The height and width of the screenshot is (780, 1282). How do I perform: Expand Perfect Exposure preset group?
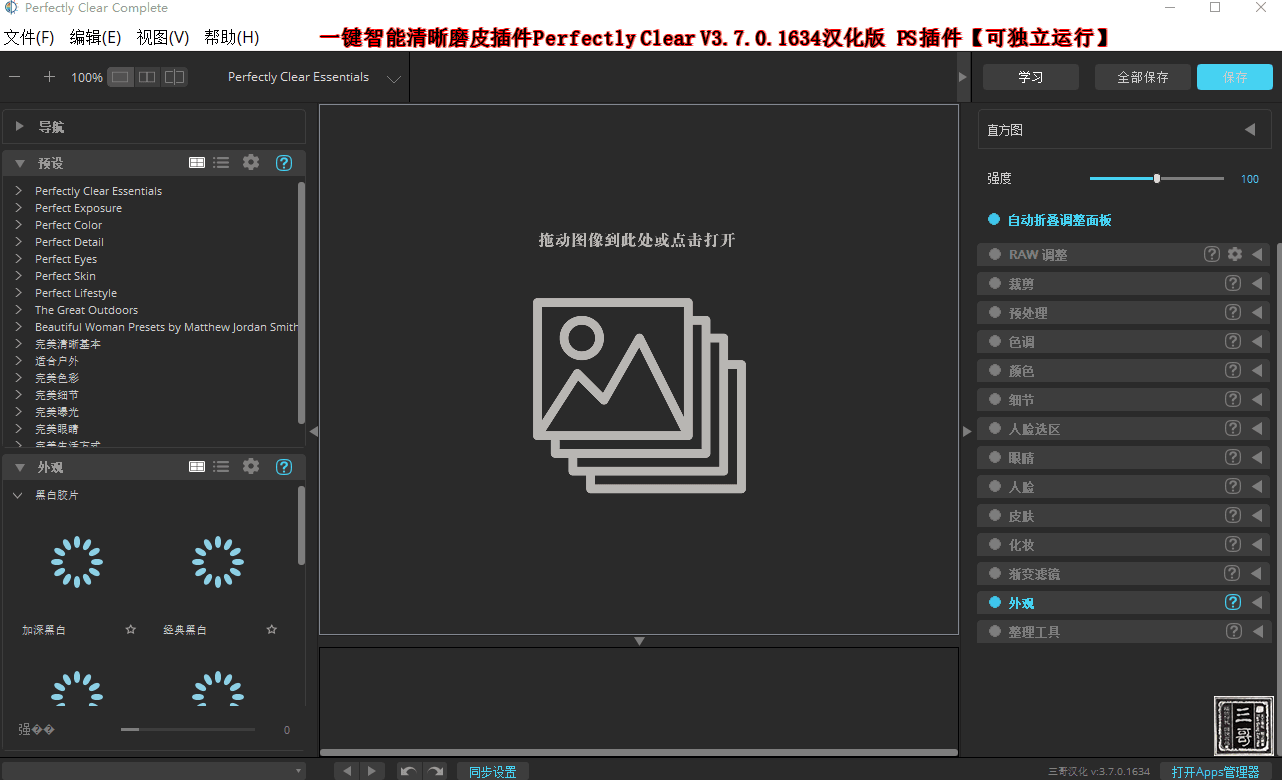pyautogui.click(x=19, y=208)
